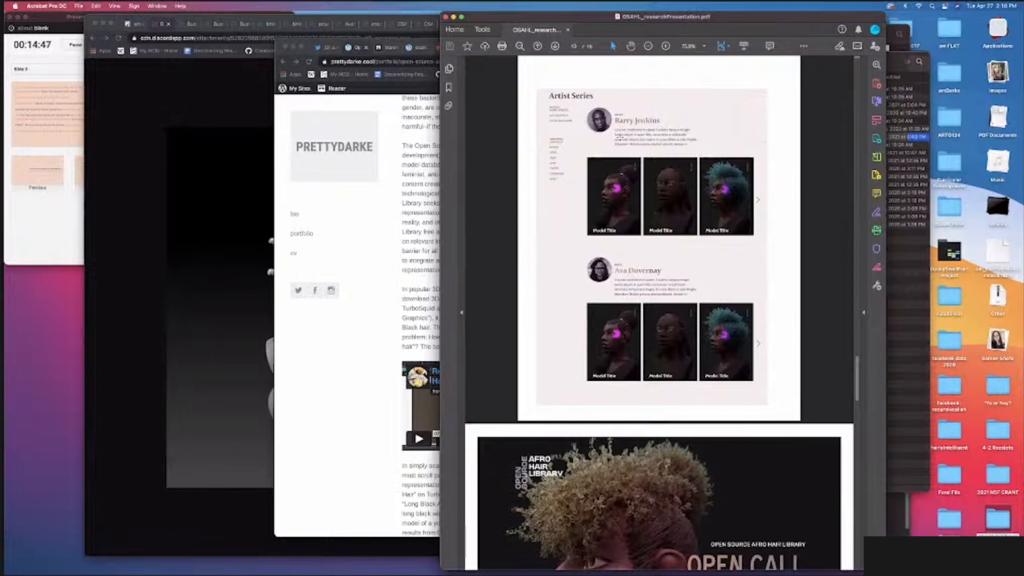Open the pink Edit PDF tool icon

876,120
